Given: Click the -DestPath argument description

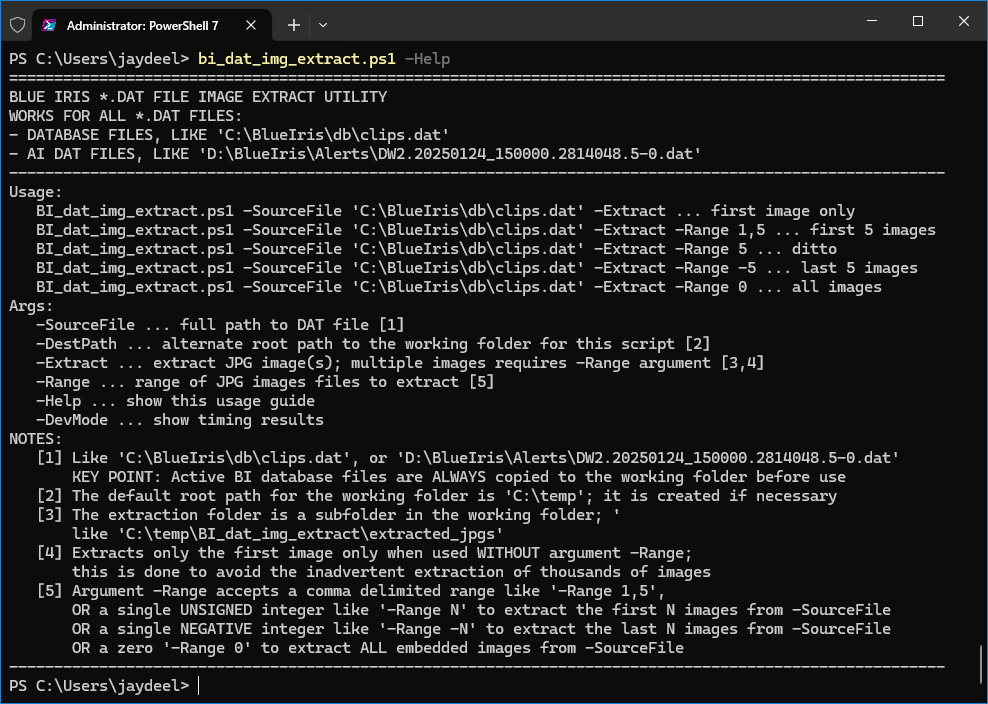Looking at the screenshot, I should point(373,344).
